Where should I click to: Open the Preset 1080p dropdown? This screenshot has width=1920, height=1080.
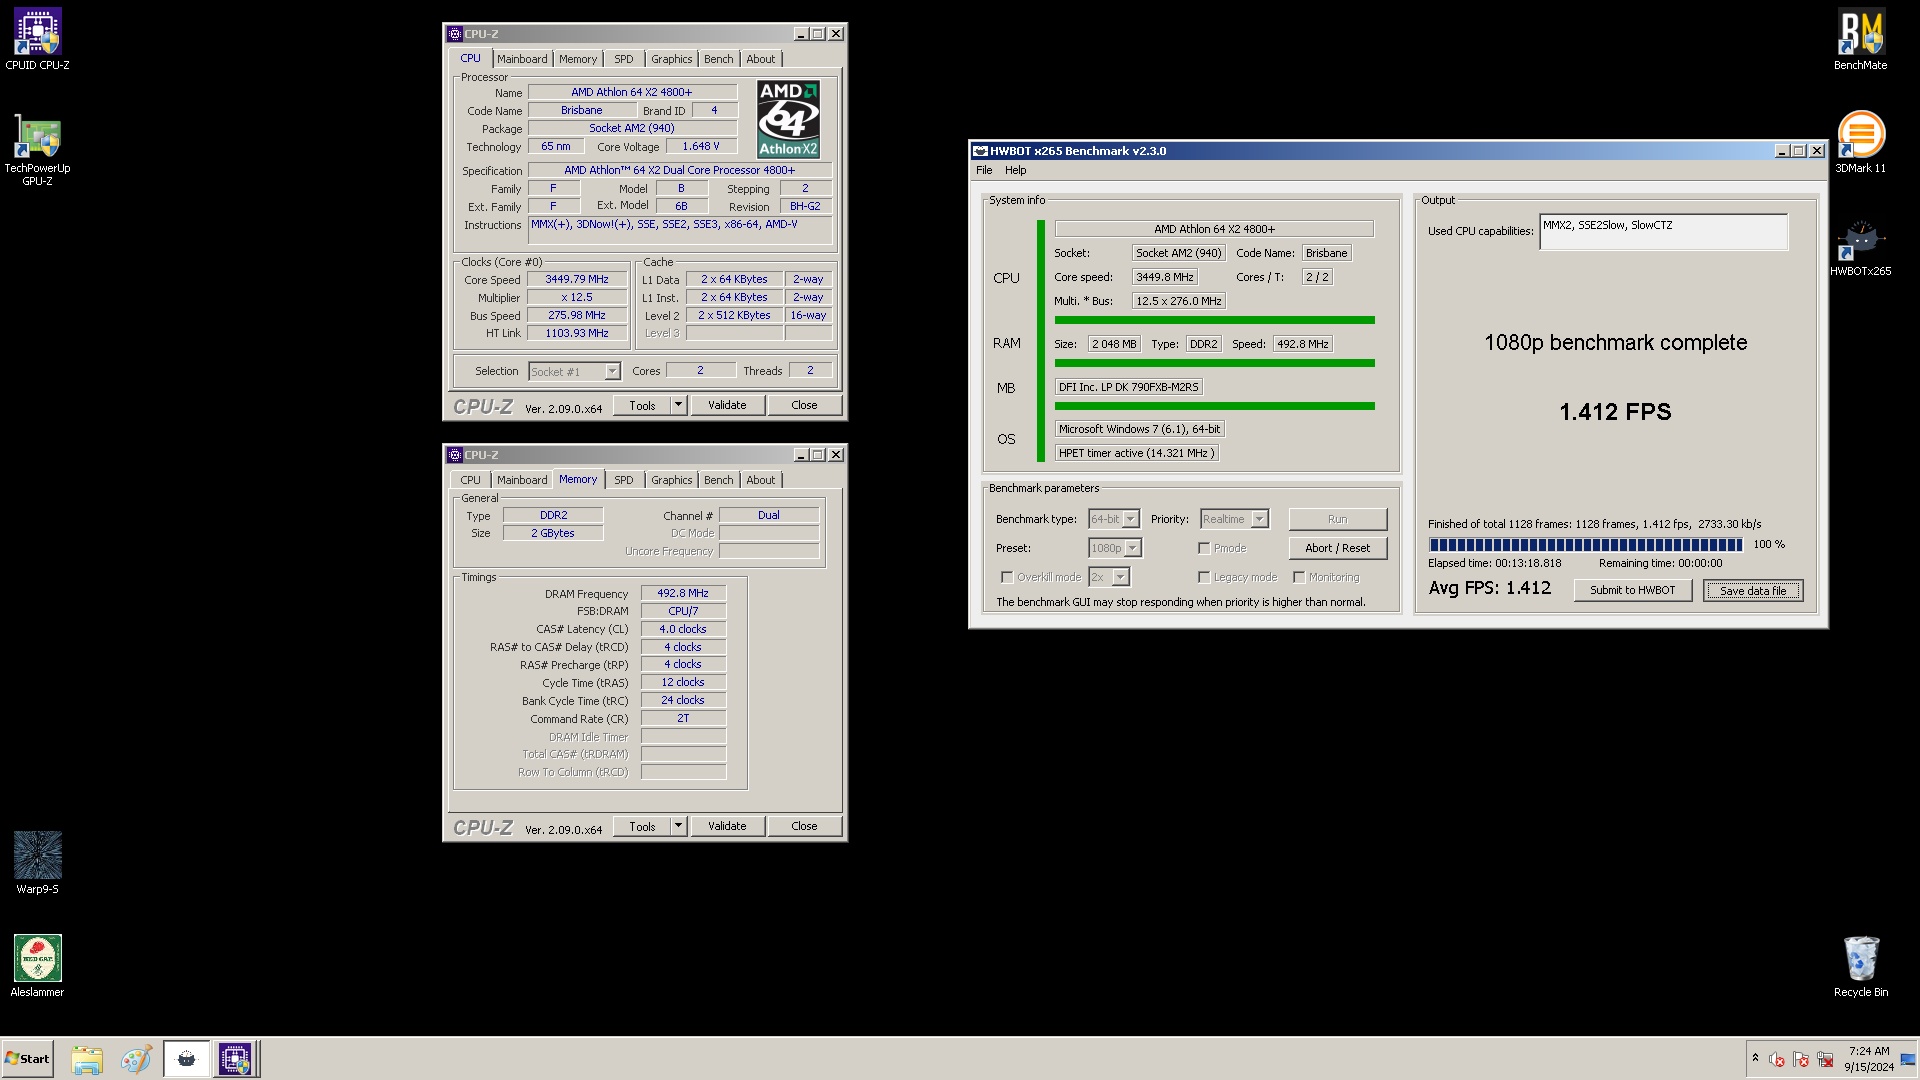[1115, 548]
